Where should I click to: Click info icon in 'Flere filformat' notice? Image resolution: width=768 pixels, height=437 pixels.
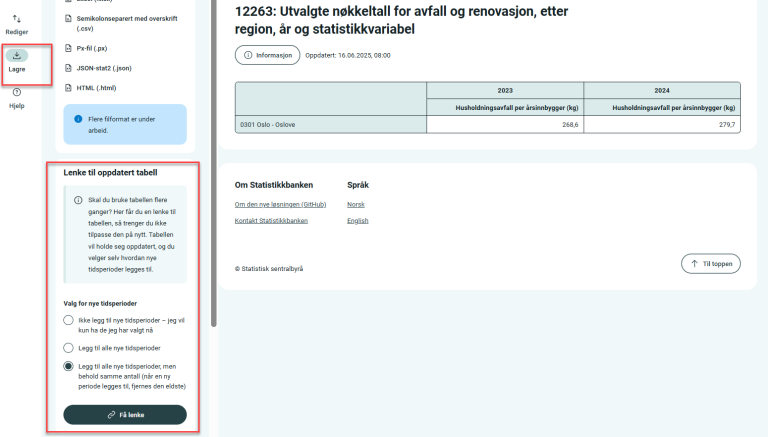coord(78,119)
